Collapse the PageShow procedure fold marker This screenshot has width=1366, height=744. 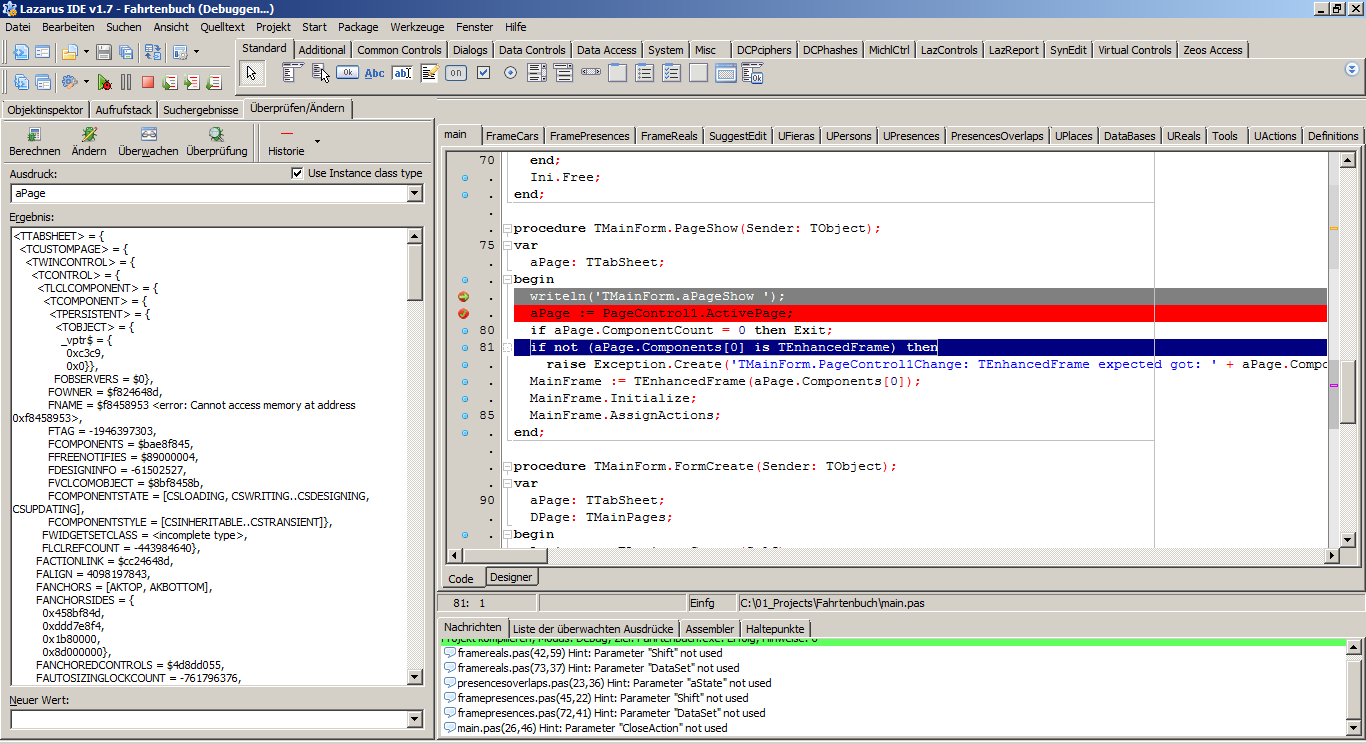point(507,229)
